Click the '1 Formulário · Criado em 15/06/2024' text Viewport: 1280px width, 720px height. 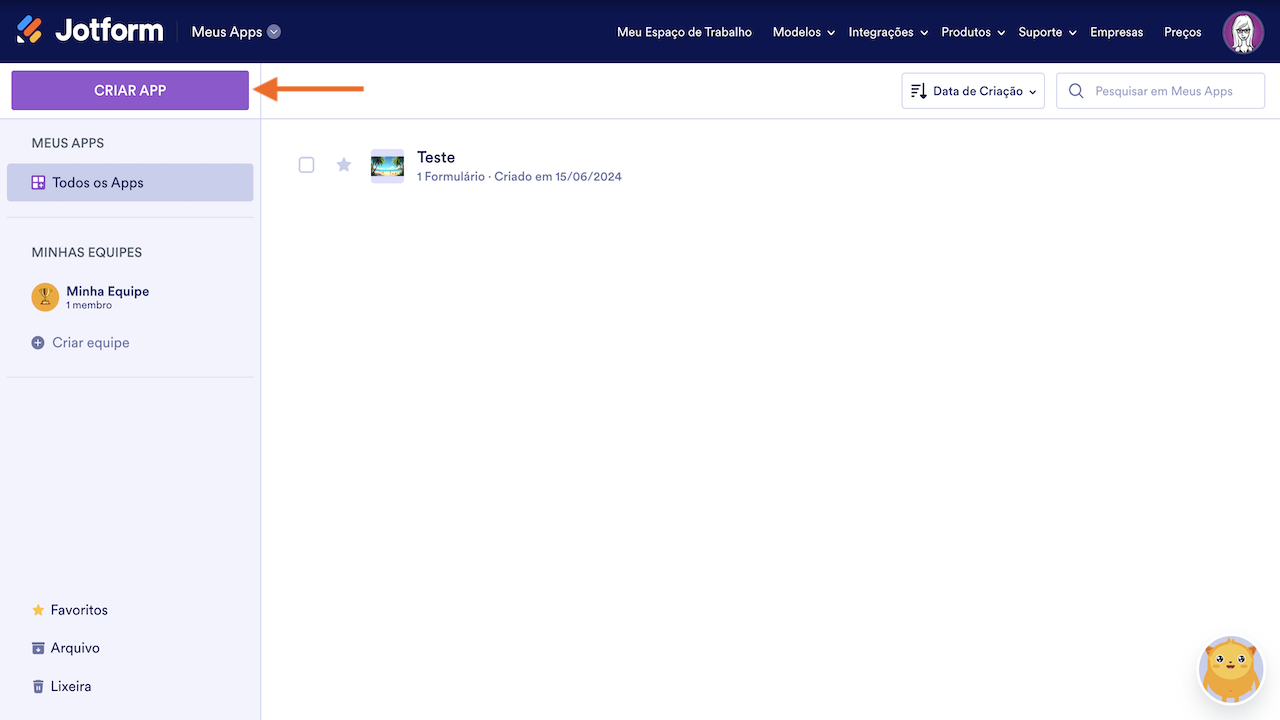[519, 177]
